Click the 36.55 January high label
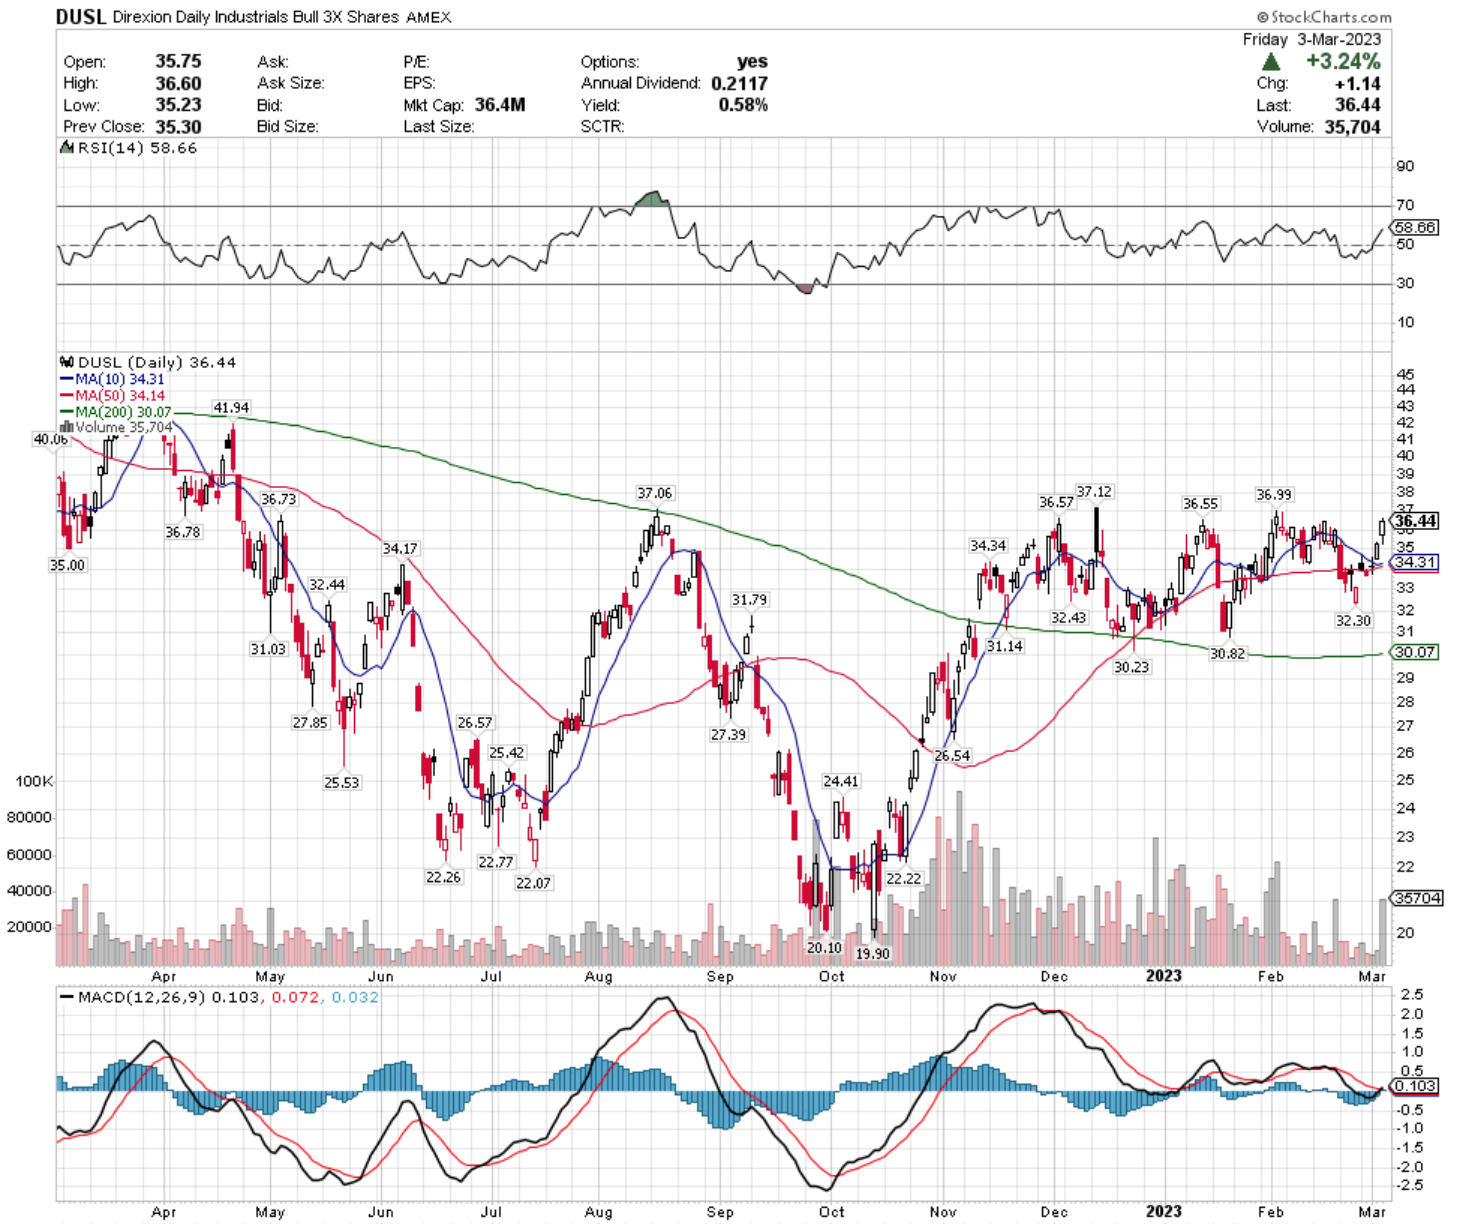 coord(1200,503)
